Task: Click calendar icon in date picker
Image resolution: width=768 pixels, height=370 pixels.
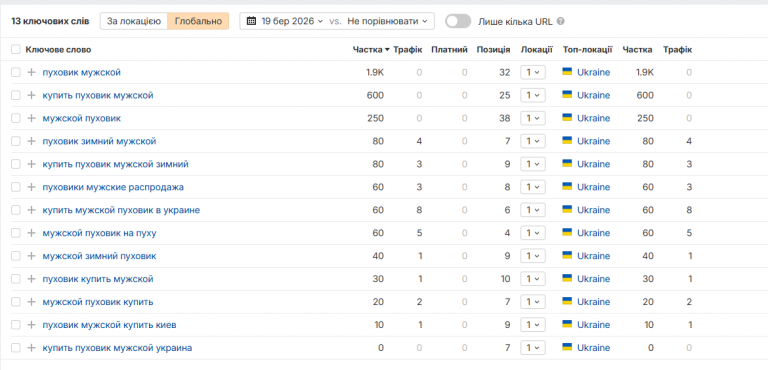Action: click(251, 21)
